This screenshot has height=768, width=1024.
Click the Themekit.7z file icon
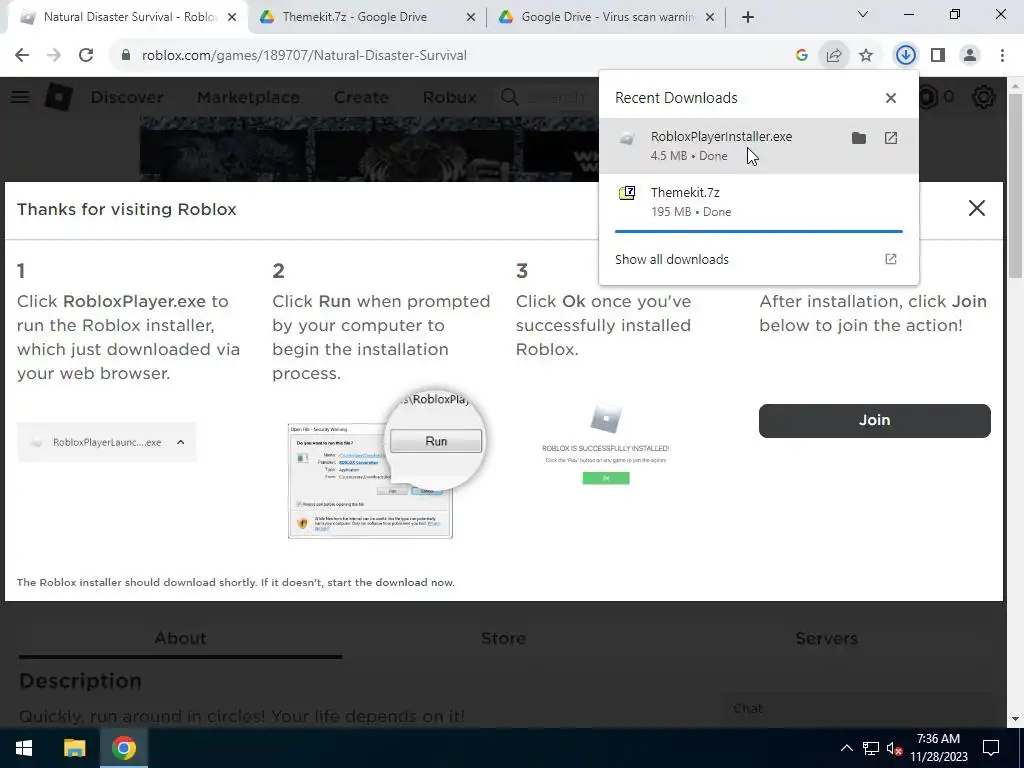coord(627,193)
